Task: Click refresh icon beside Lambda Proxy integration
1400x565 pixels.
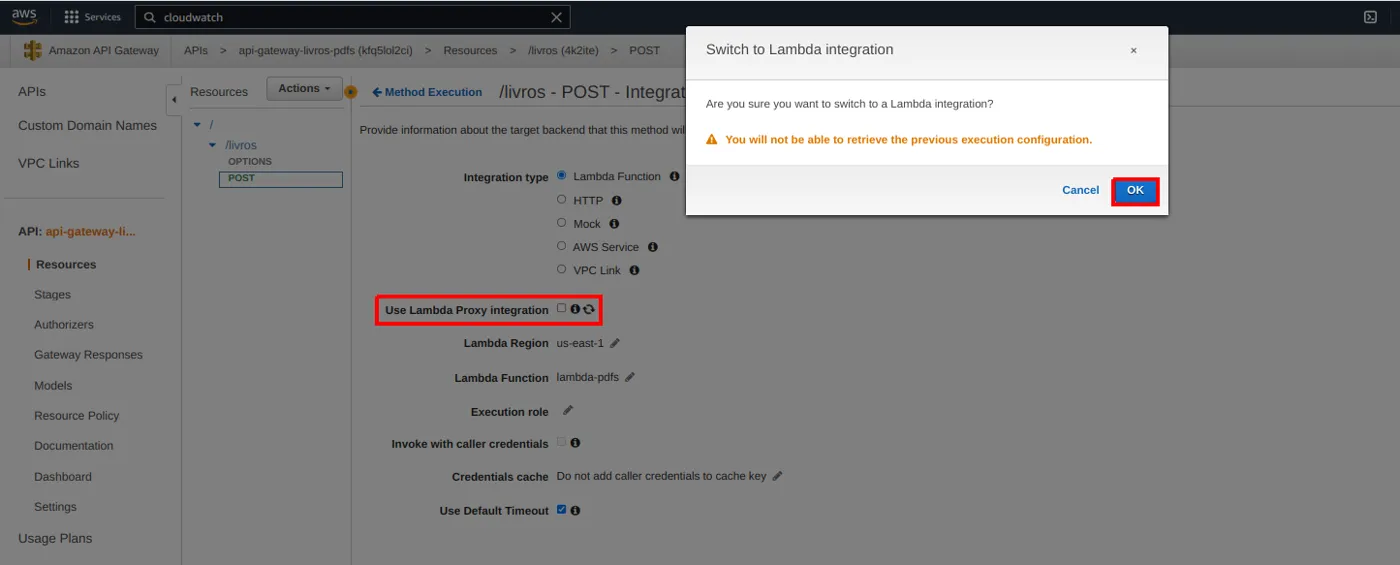Action: coord(589,309)
